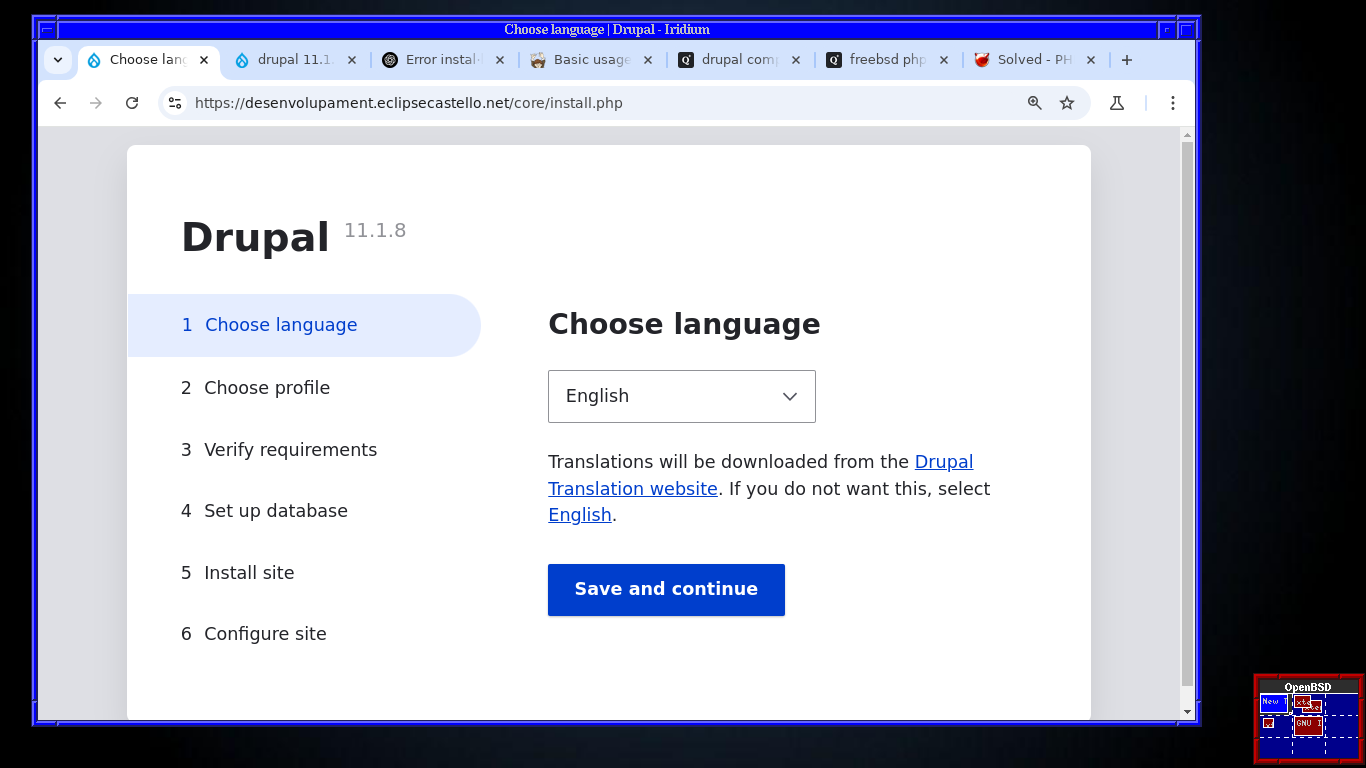Screen dimensions: 1366x768
Task: Click the browser forward arrow
Action: click(96, 103)
